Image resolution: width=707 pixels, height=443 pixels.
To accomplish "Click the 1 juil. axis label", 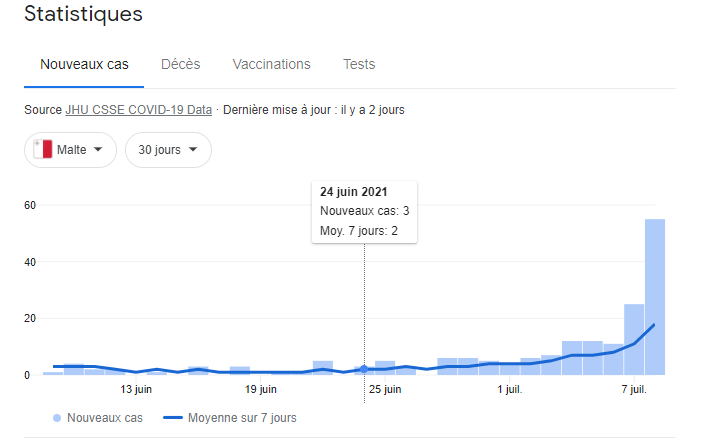I will pos(508,389).
